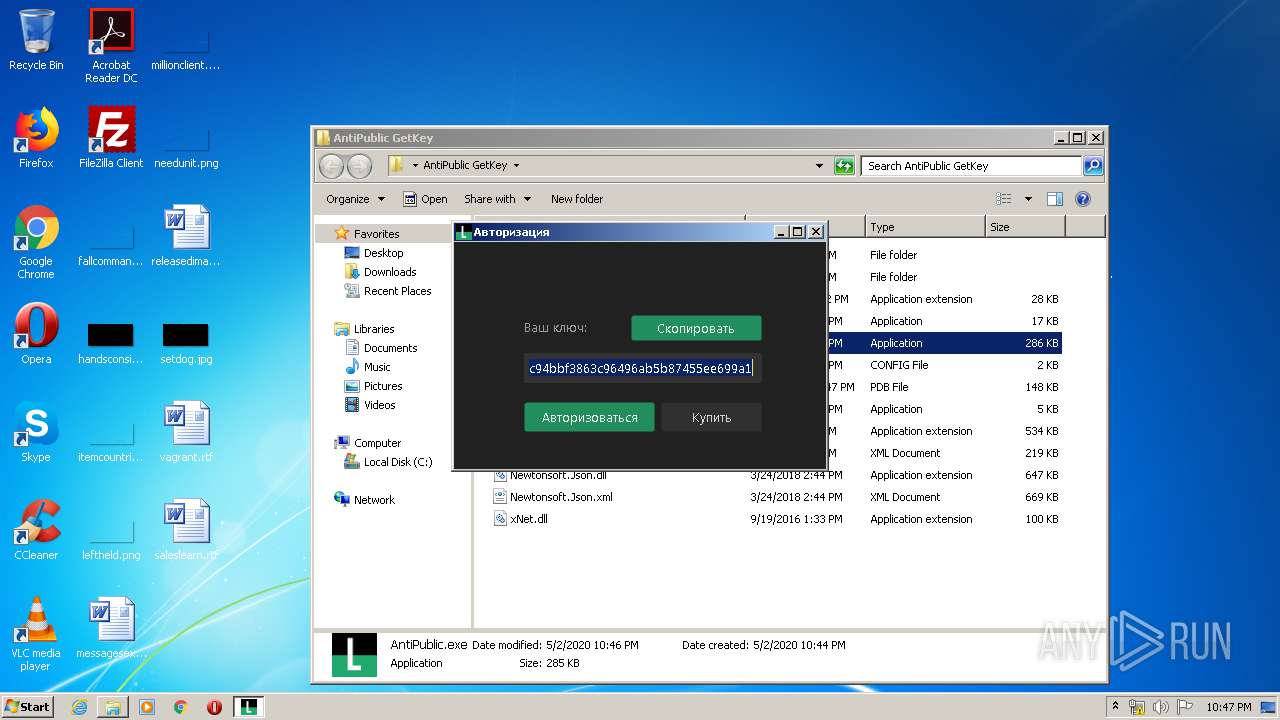Select releasedima Word document icon
The width and height of the screenshot is (1280, 720).
coord(186,236)
